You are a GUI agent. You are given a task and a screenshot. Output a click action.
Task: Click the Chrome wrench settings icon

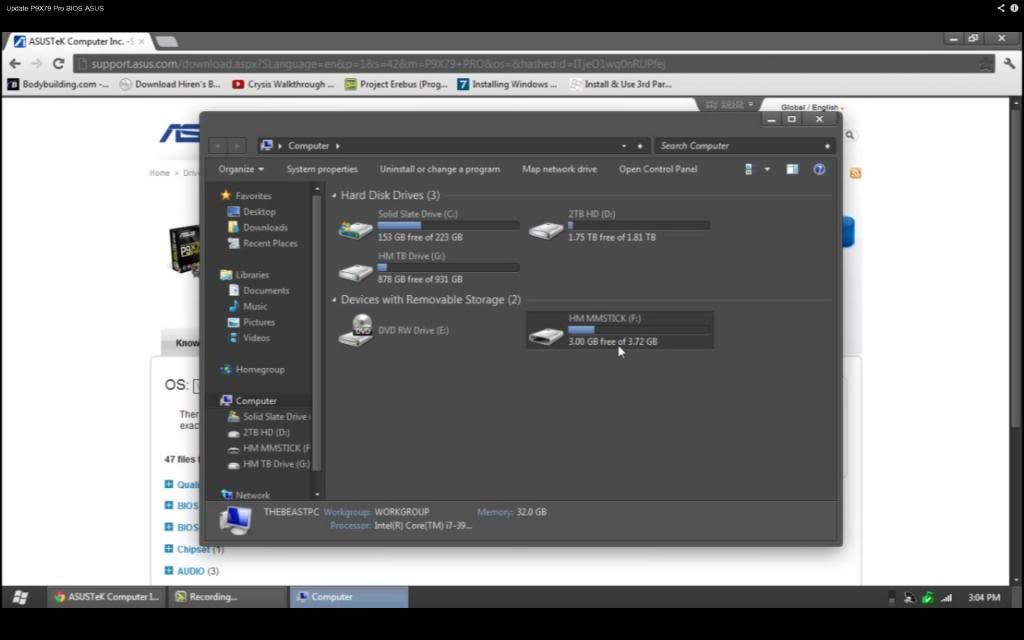coord(1010,63)
